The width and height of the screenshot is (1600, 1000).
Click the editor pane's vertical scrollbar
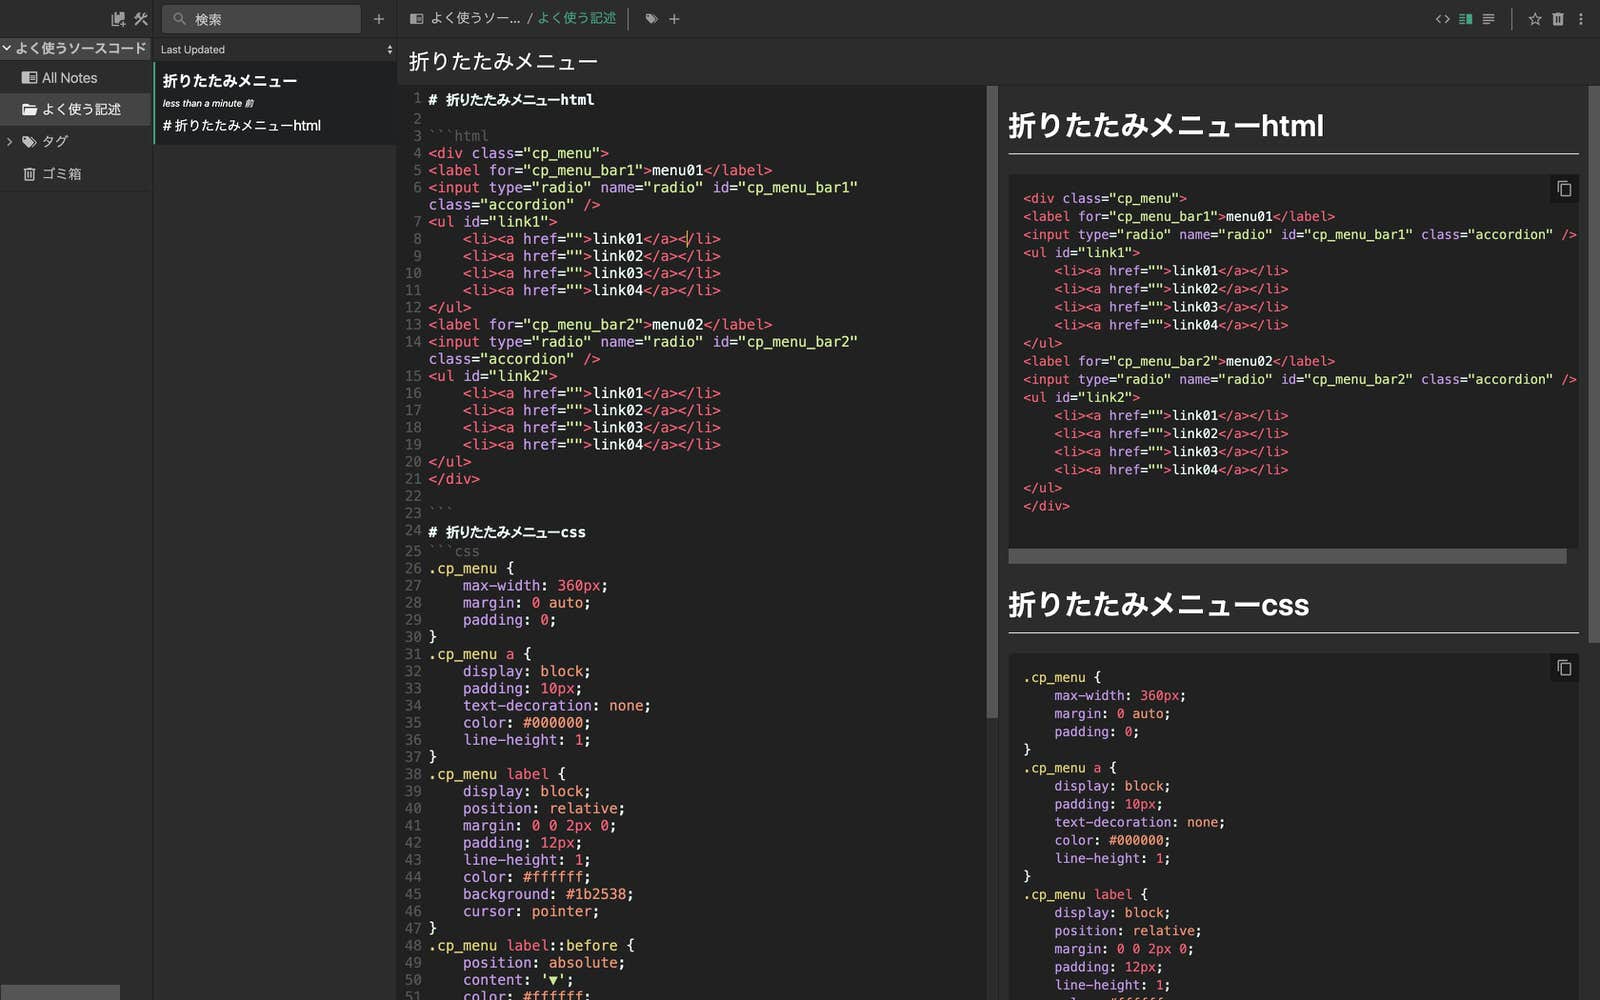[x=992, y=402]
